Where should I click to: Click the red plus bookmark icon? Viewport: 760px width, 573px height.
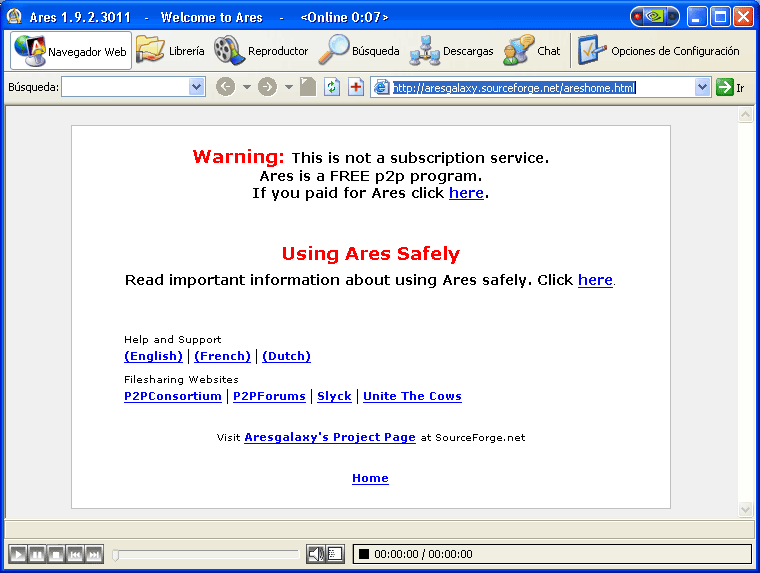click(x=356, y=87)
